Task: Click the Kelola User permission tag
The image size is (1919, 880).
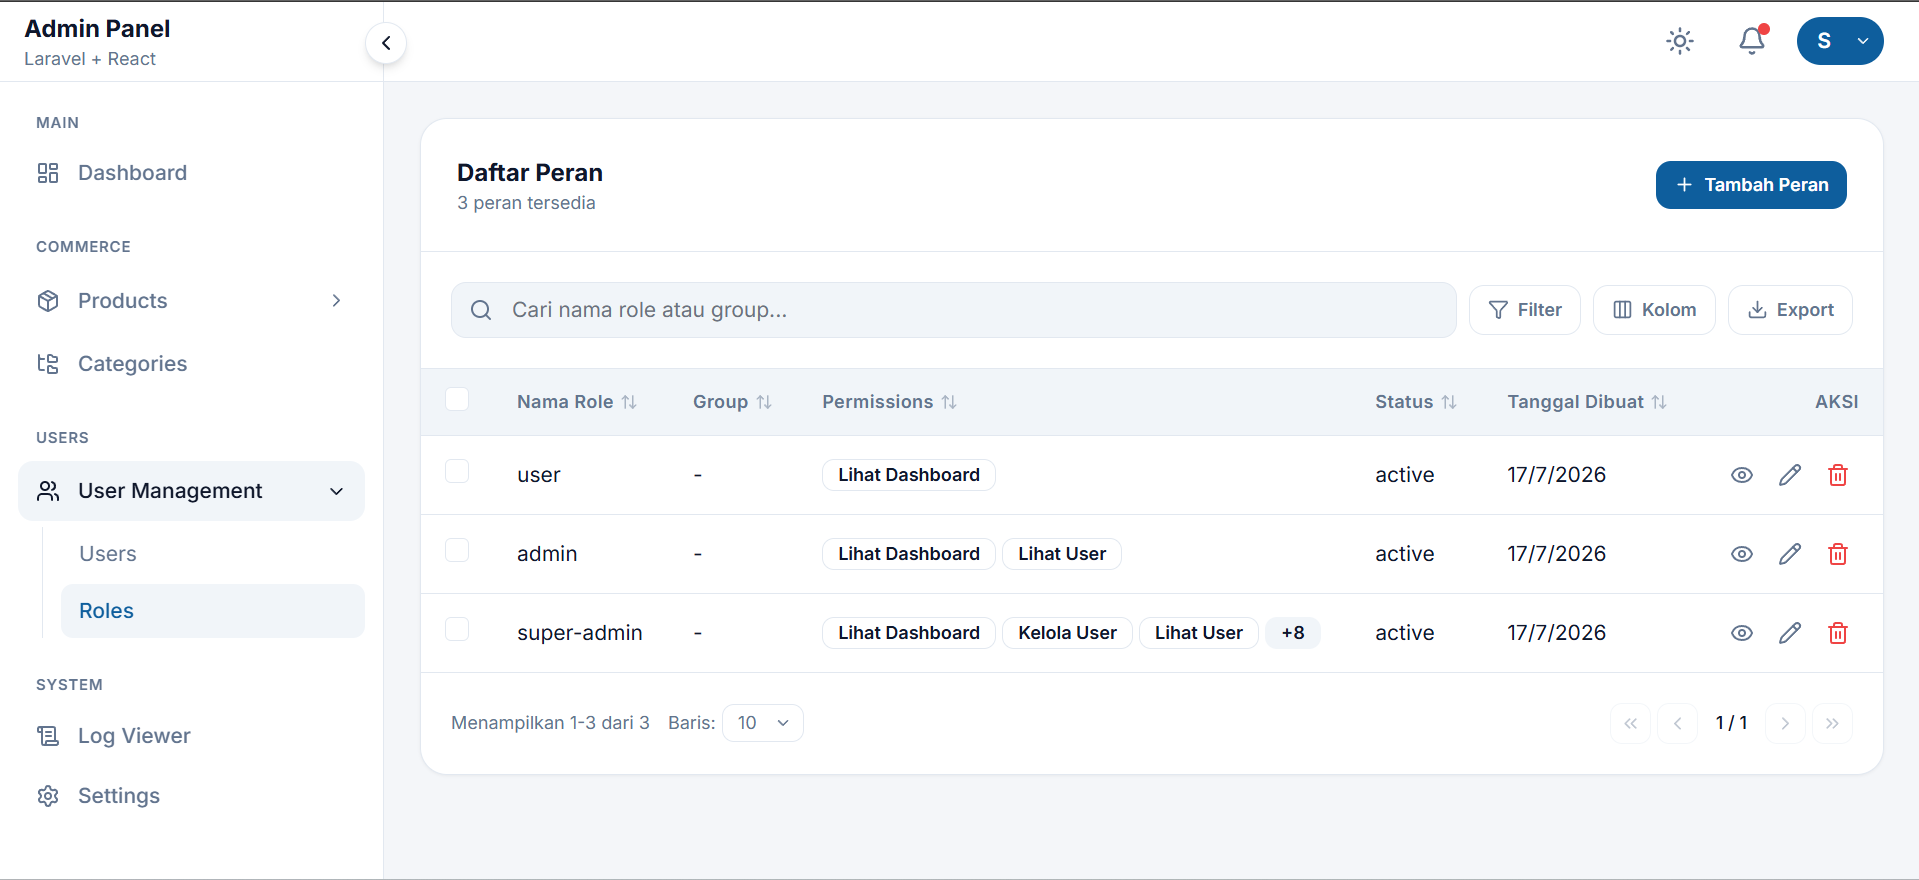Action: [x=1067, y=633]
